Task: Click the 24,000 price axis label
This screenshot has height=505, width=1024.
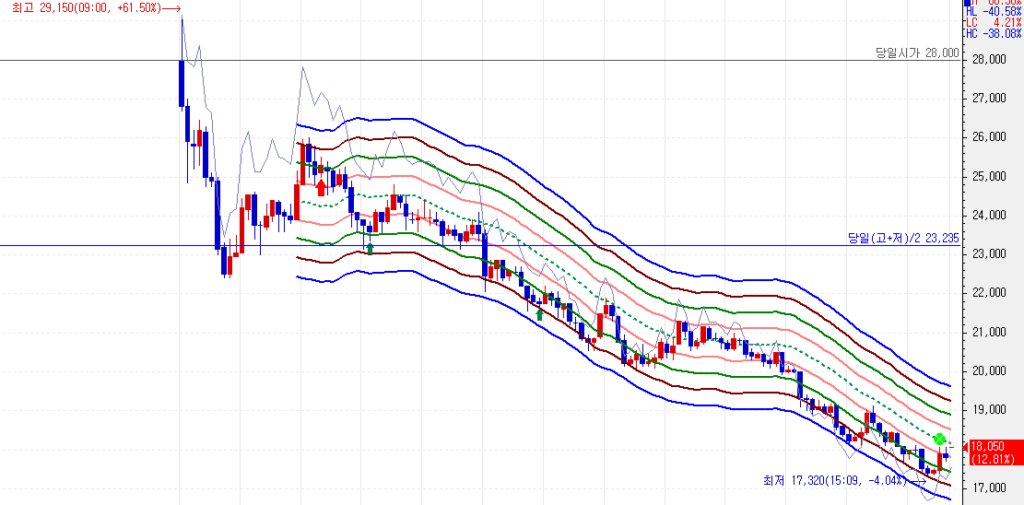Action: pyautogui.click(x=987, y=216)
